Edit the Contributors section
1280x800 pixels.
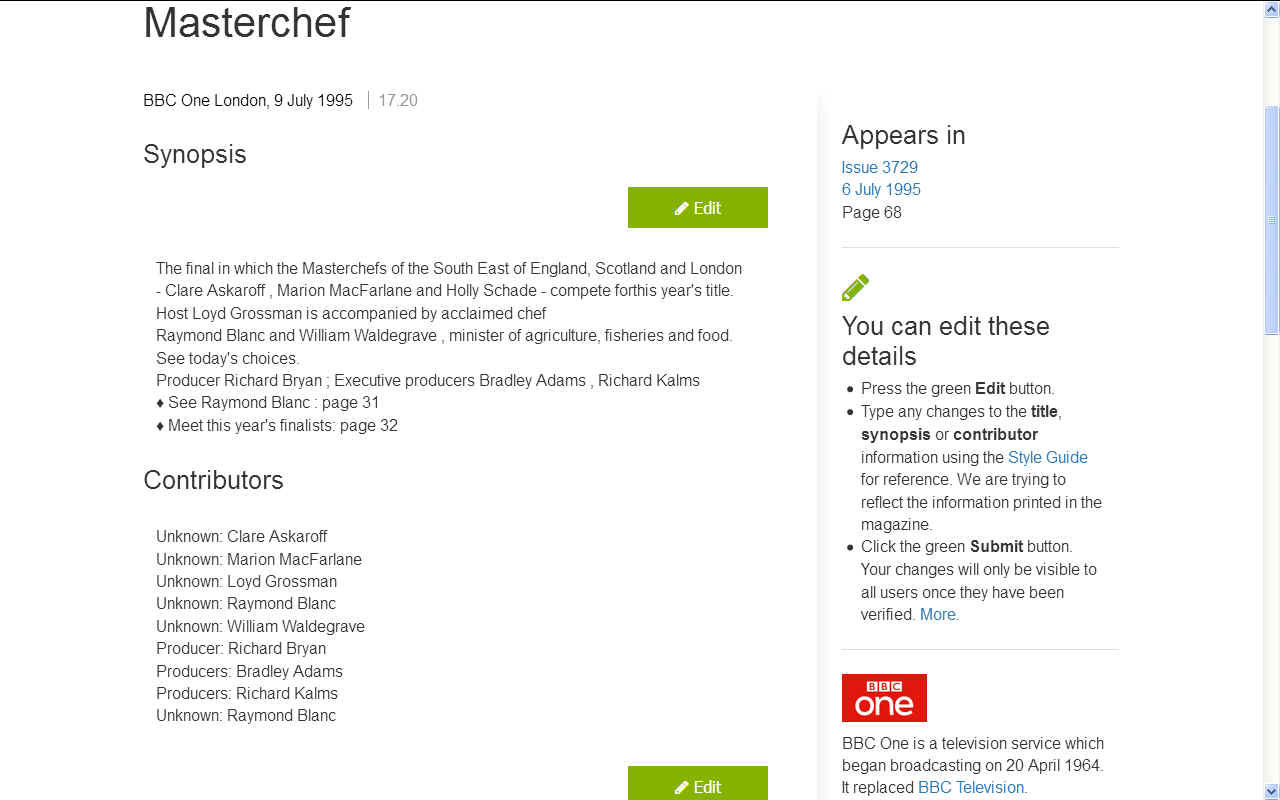coord(698,784)
